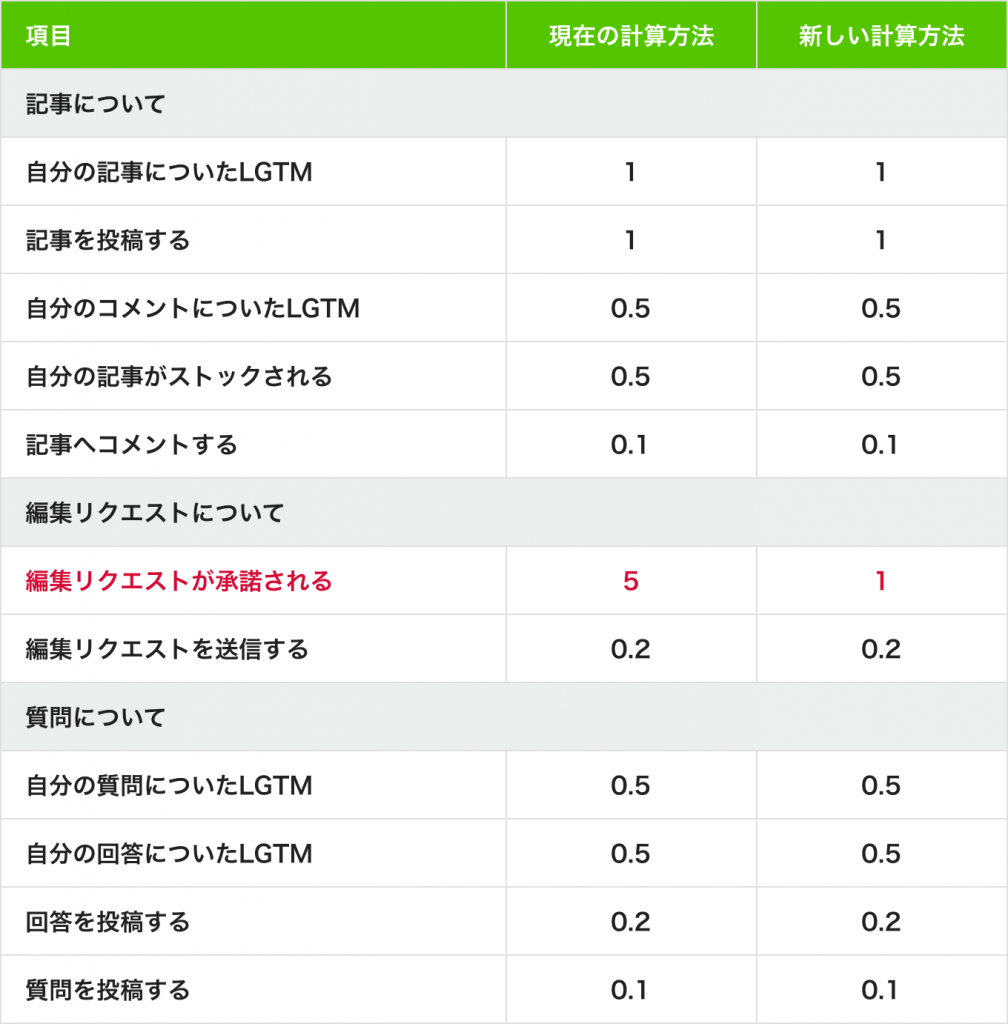The height and width of the screenshot is (1024, 1008).
Task: Click the 自分の回答についたLGTM label
Action: (169, 853)
